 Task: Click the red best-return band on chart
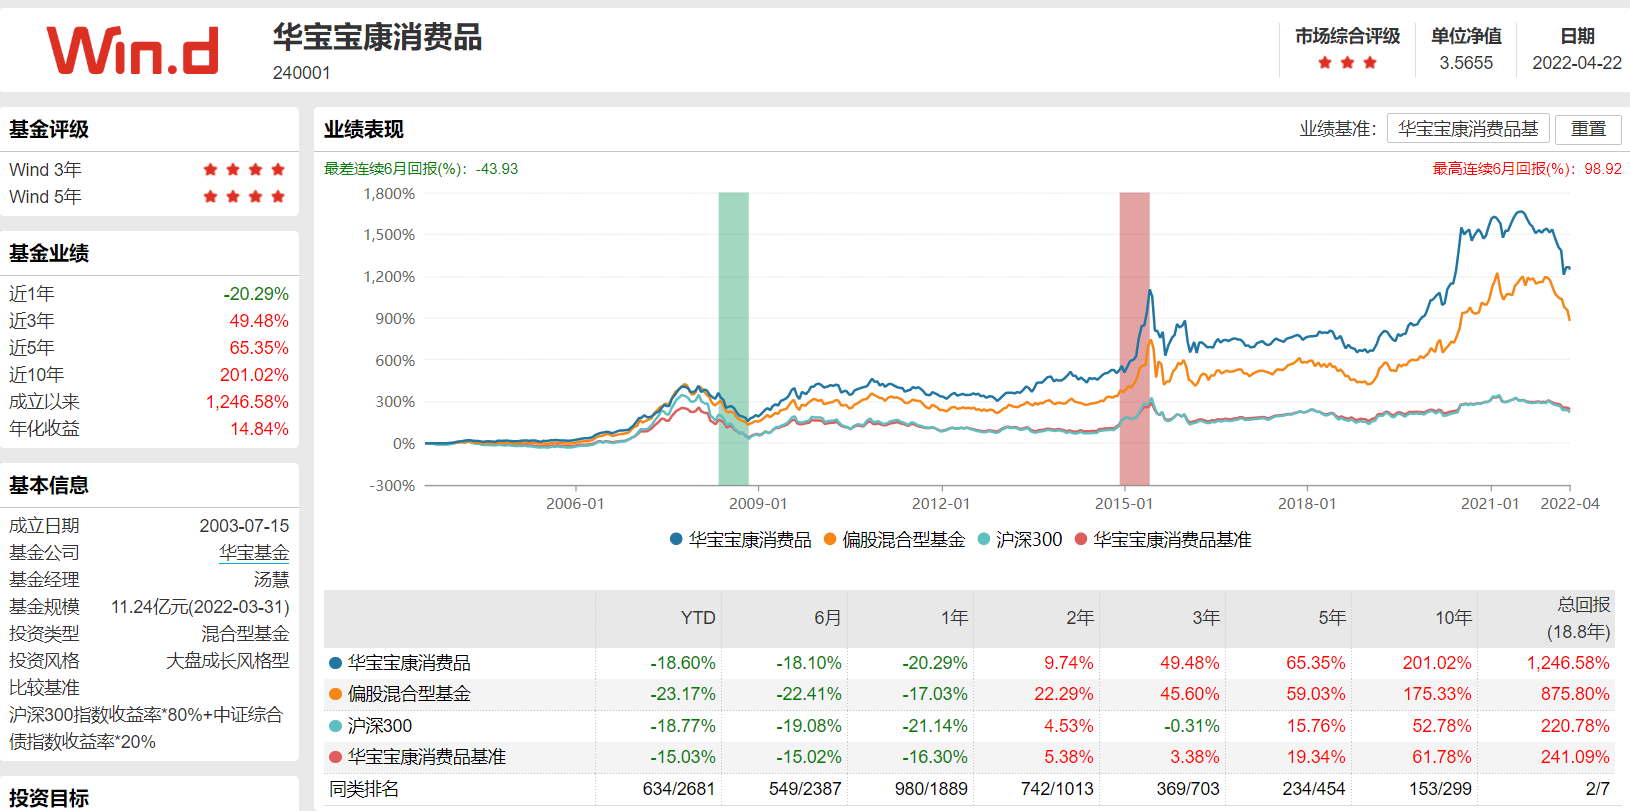(1134, 338)
